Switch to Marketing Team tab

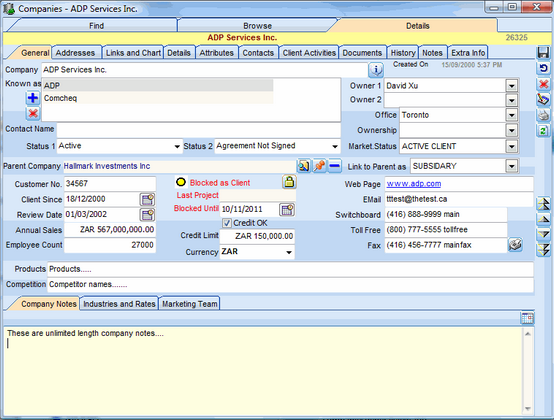[x=190, y=304]
